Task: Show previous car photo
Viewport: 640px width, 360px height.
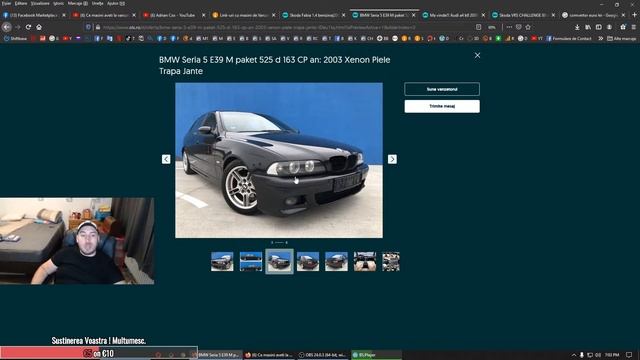Action: 166,159
